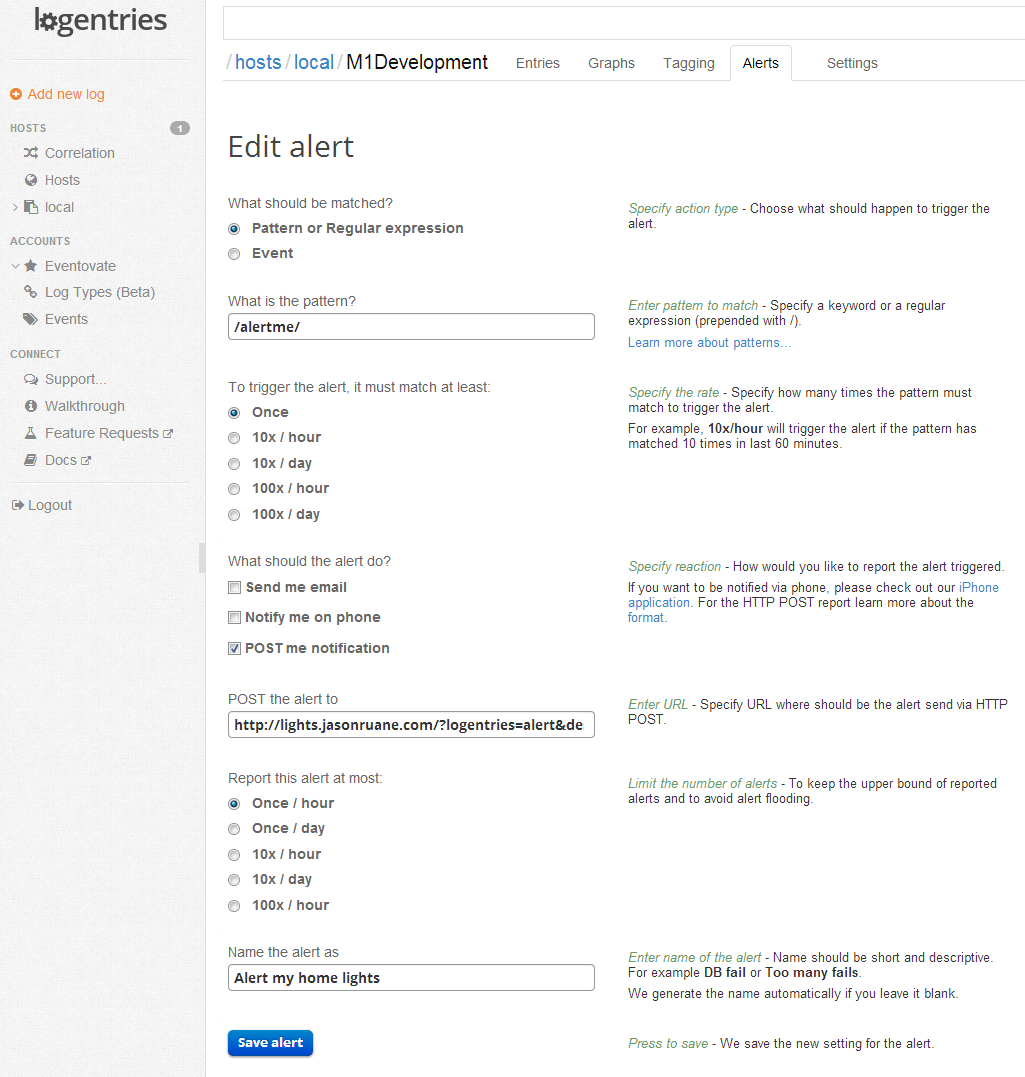This screenshot has height=1077, width=1025.
Task: Click the orange Add new log icon
Action: (x=16, y=94)
